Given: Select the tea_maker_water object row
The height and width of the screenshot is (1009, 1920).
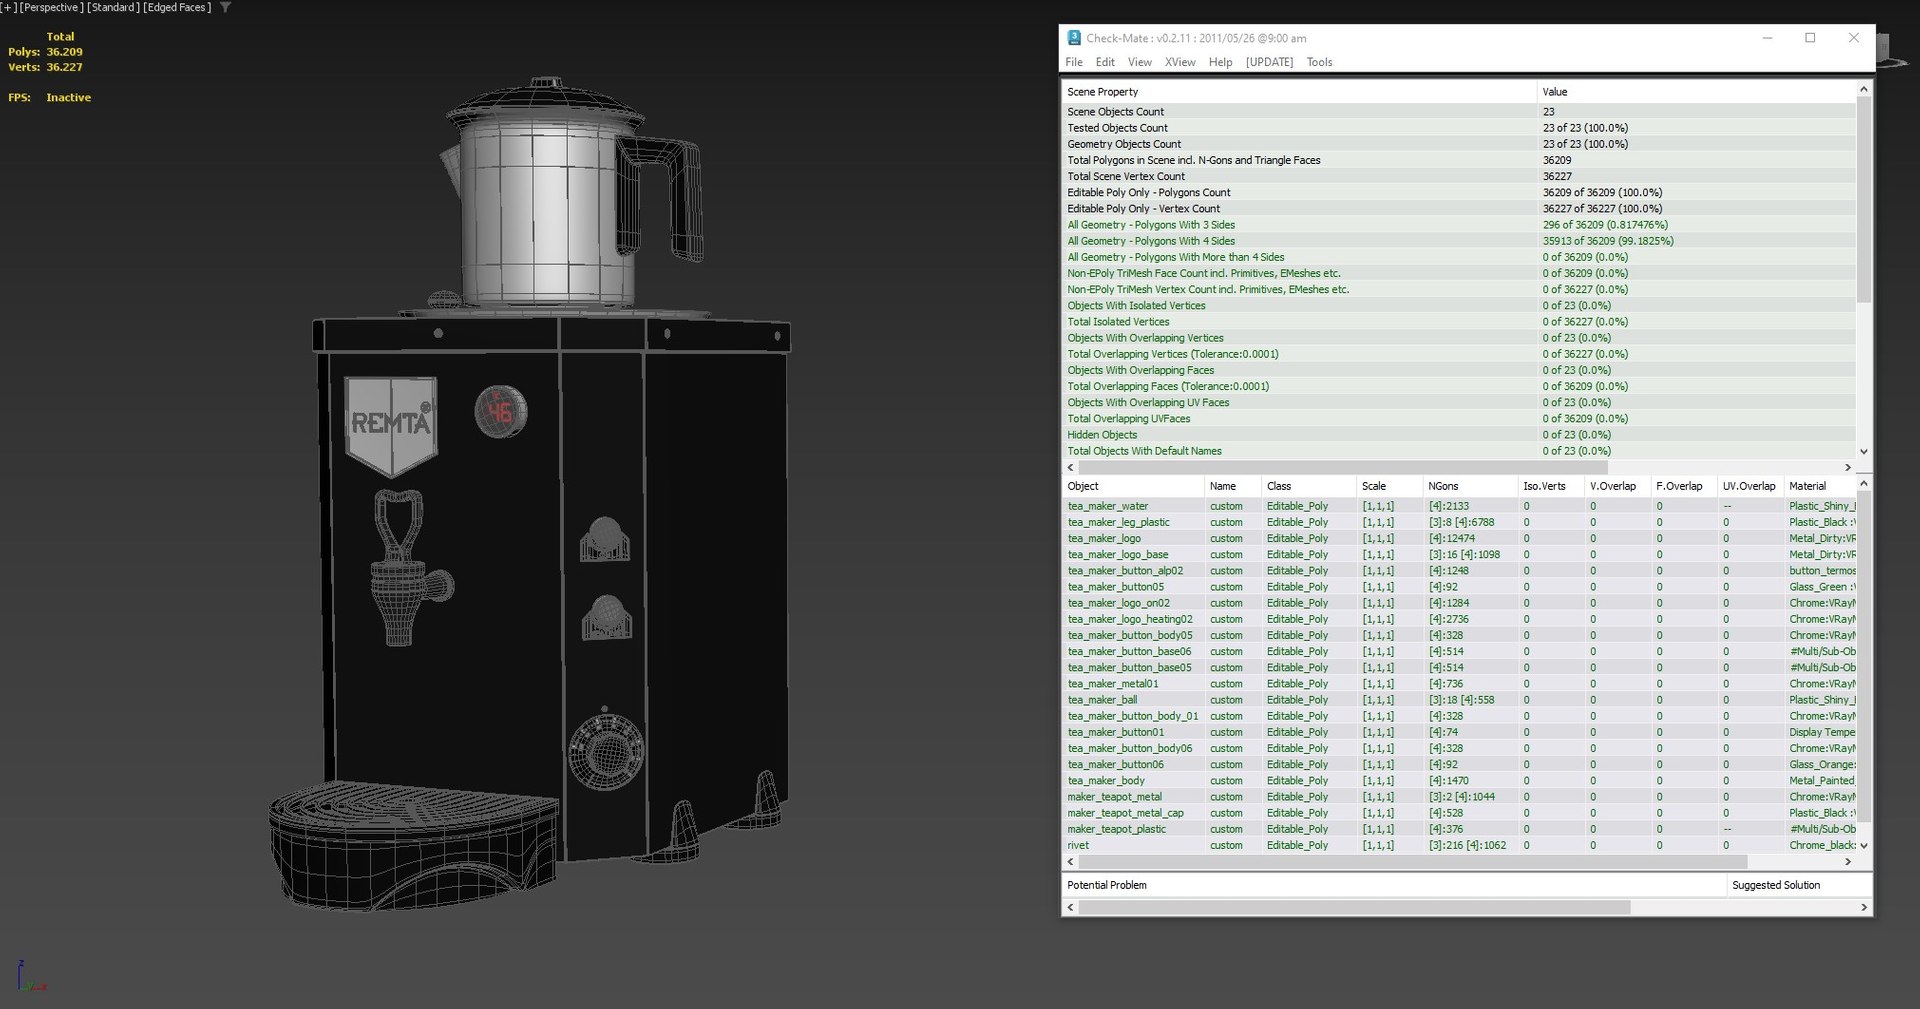Looking at the screenshot, I should coord(1459,506).
